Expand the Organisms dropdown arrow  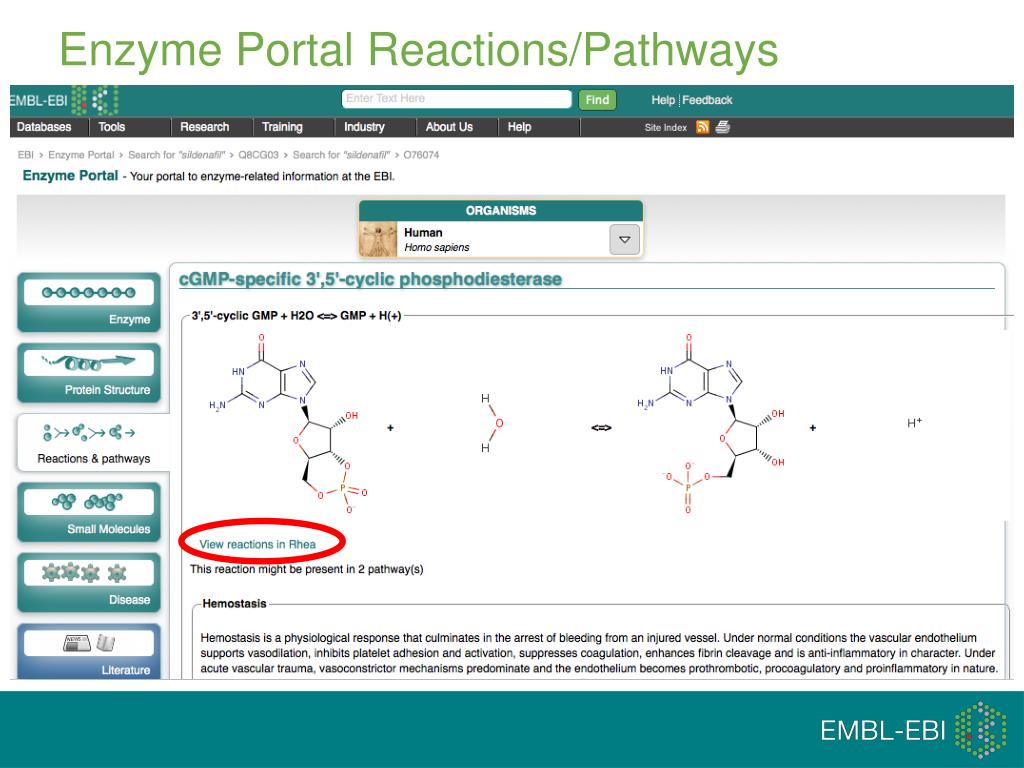pos(624,240)
